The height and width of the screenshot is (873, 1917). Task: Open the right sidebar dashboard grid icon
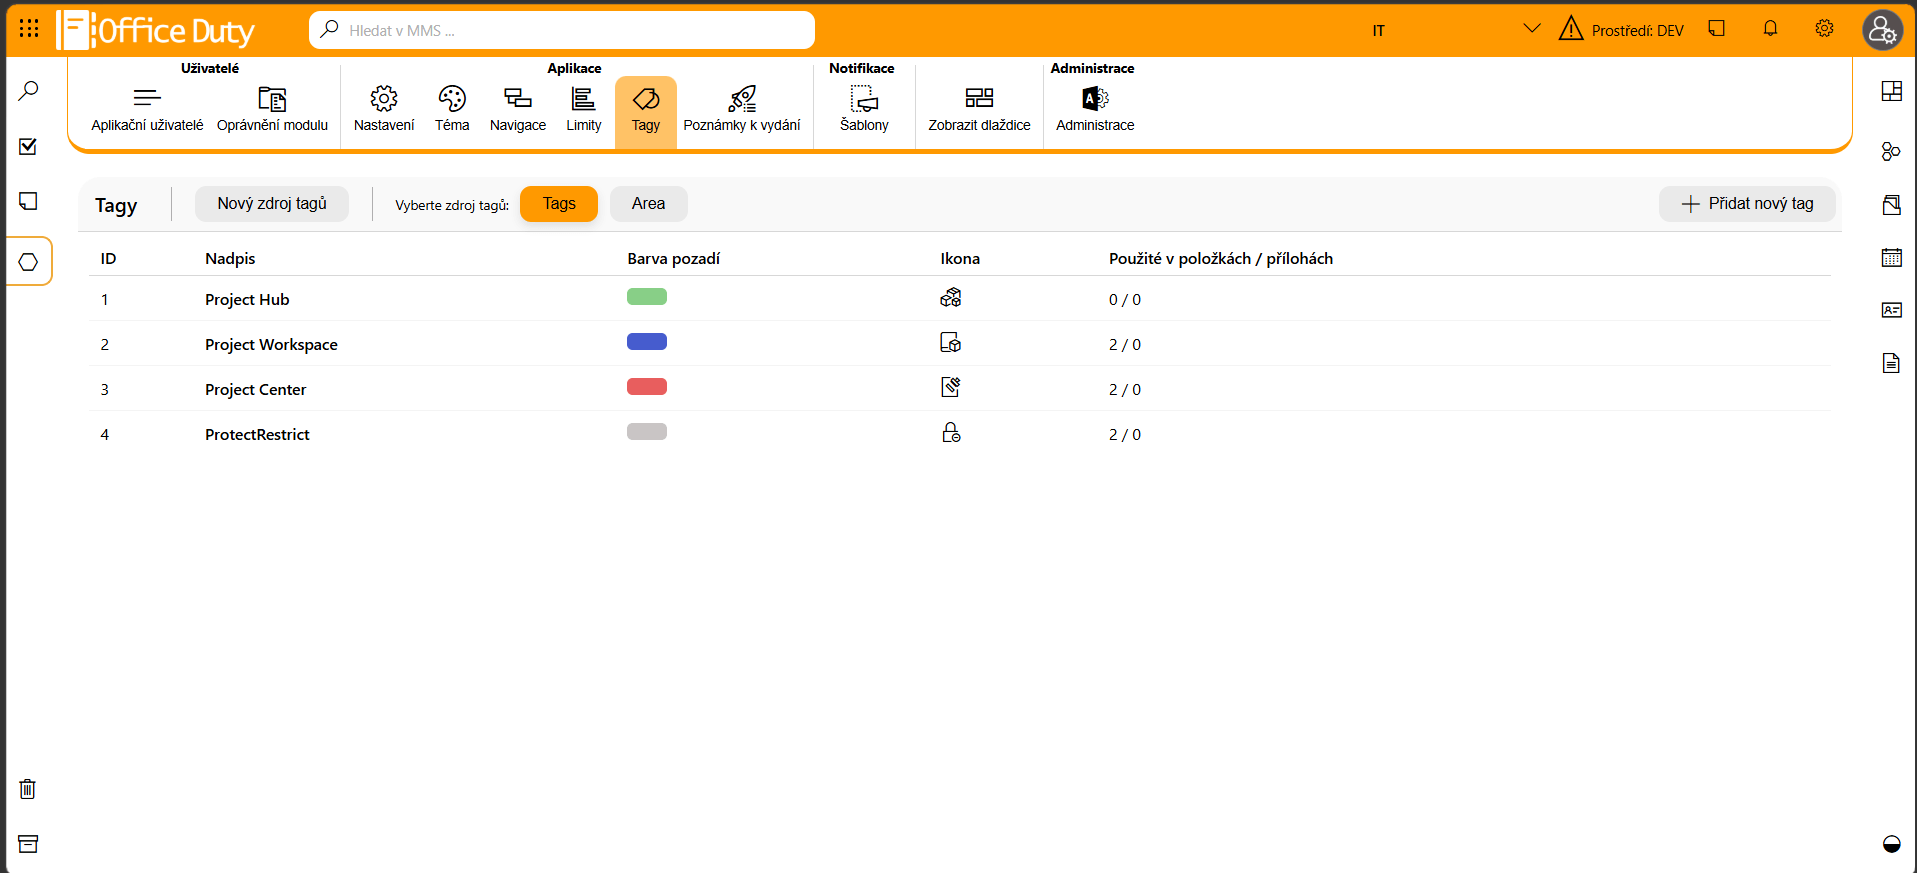coord(1891,91)
